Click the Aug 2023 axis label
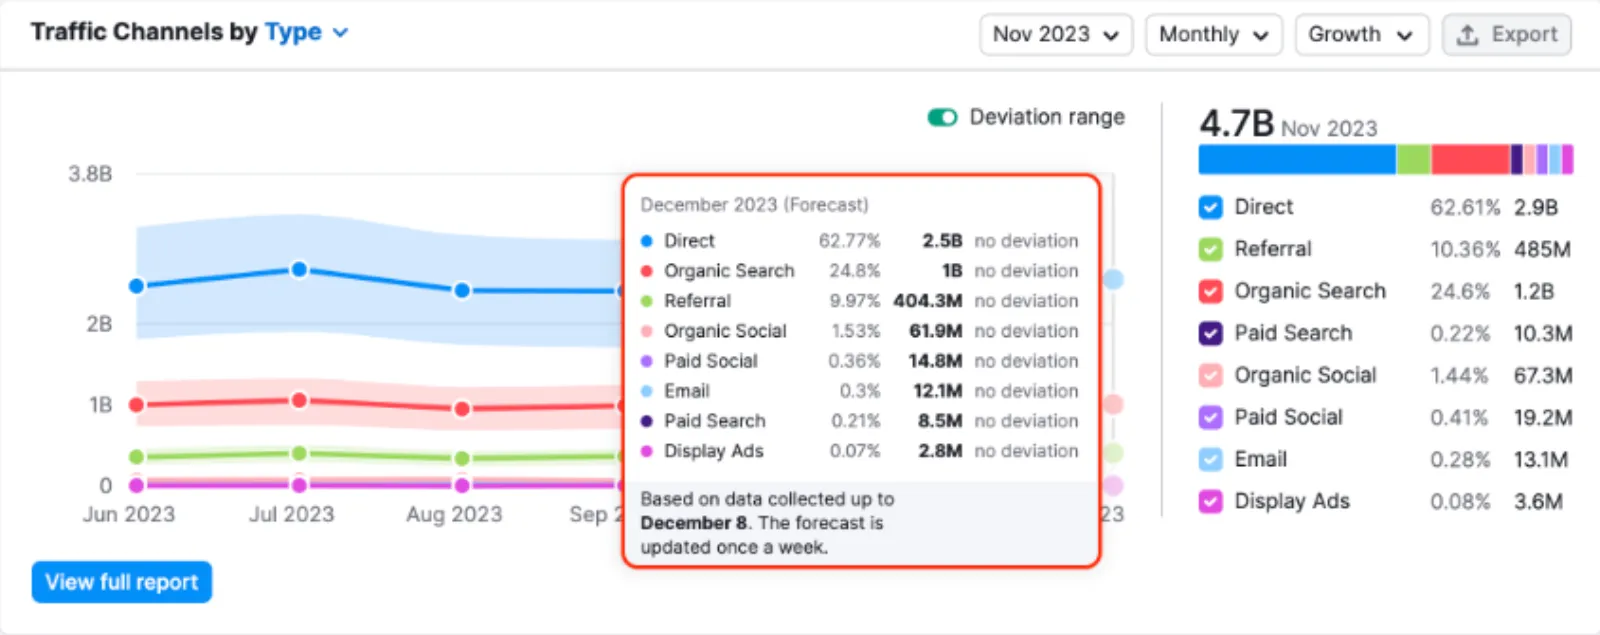The image size is (1600, 635). (x=454, y=514)
